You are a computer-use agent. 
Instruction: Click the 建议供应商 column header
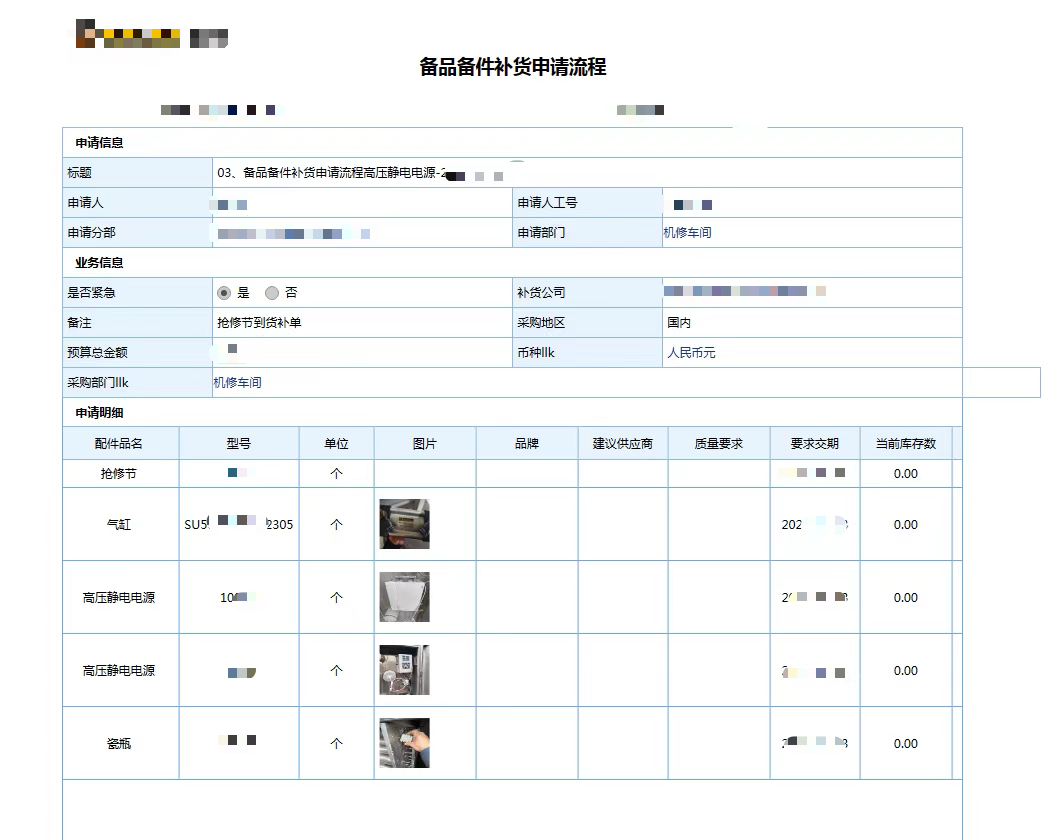click(x=623, y=444)
